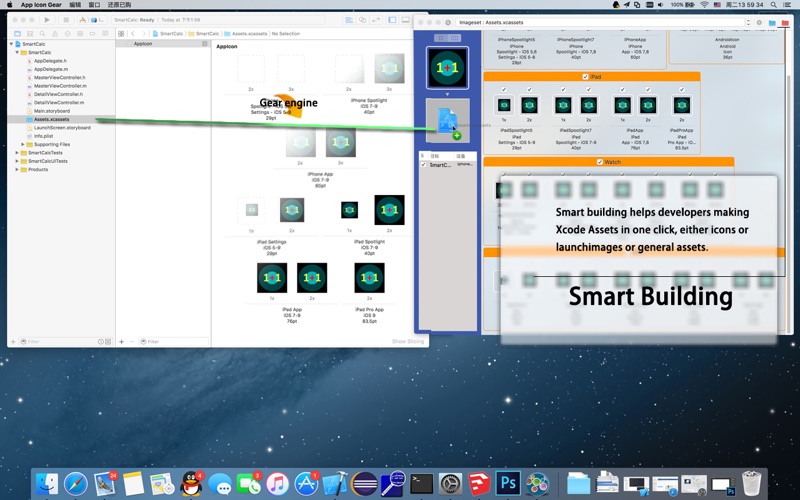Expand the Supporting Files folder
This screenshot has width=800, height=500.
[x=22, y=144]
